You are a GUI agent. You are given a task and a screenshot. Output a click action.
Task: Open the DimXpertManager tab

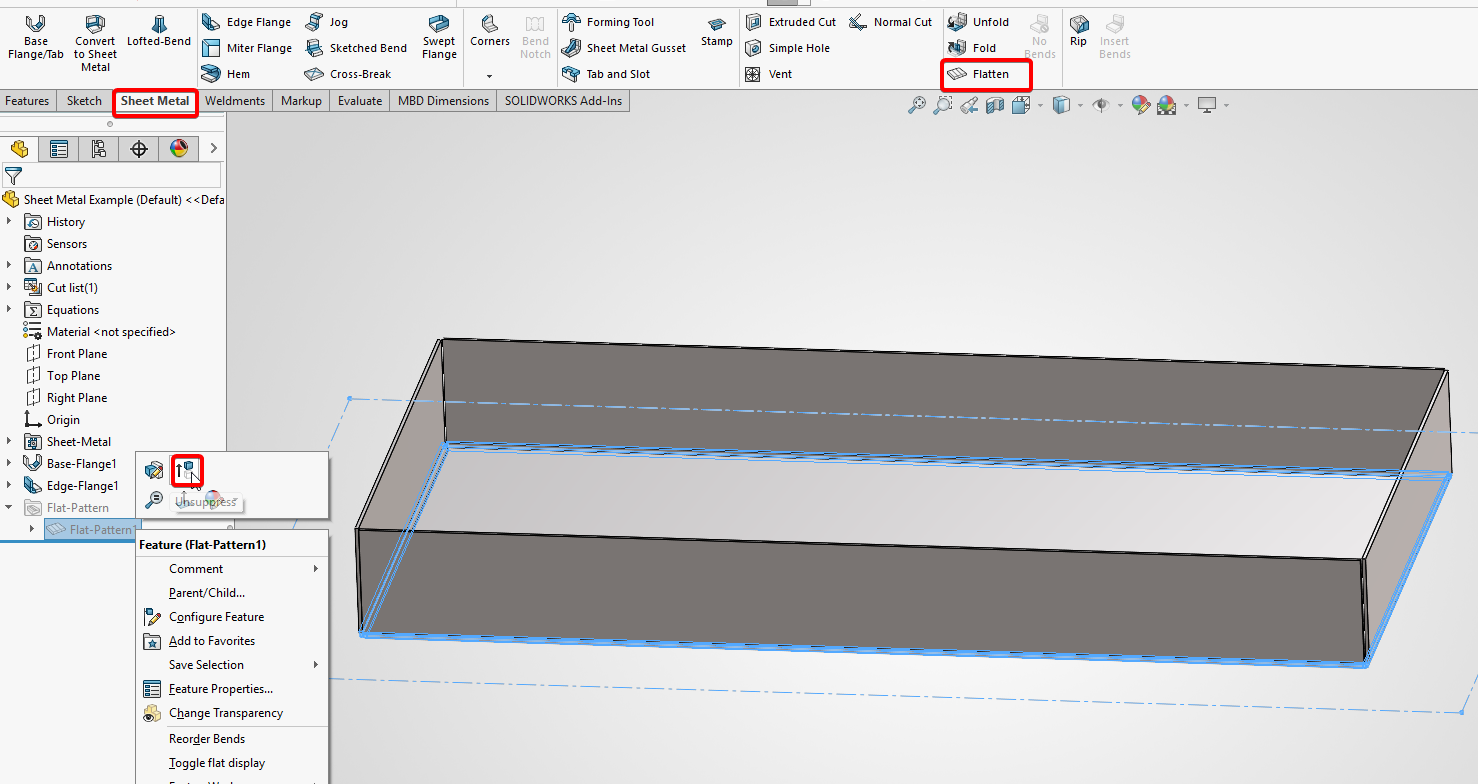tap(139, 149)
